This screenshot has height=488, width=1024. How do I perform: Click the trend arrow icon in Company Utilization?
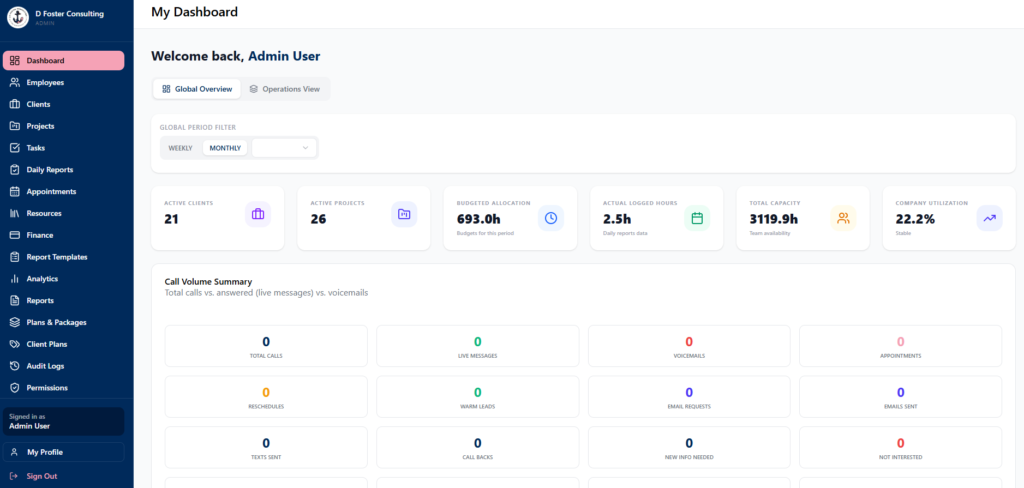pyautogui.click(x=989, y=218)
